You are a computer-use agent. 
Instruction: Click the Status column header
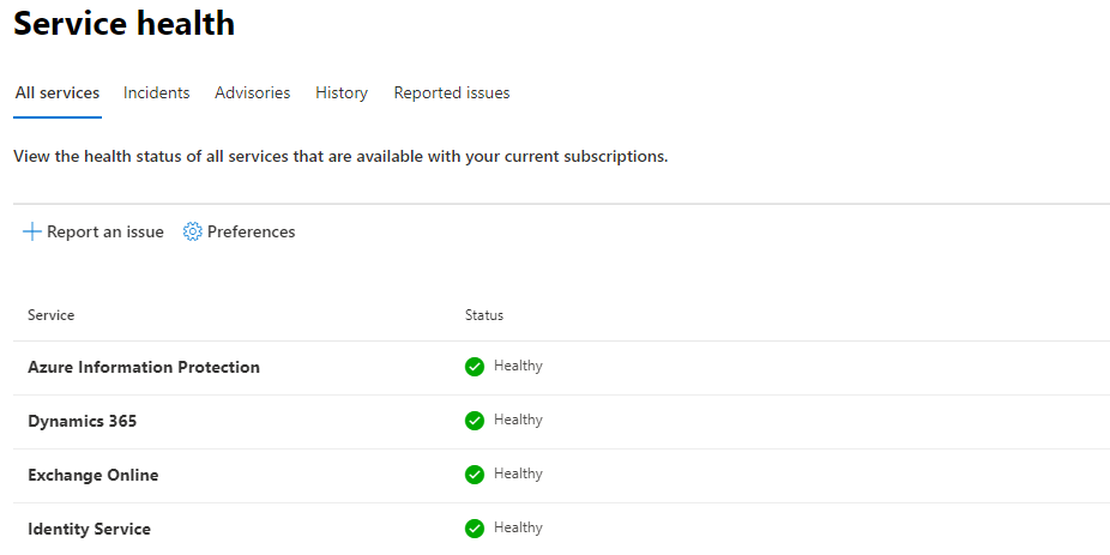484,315
